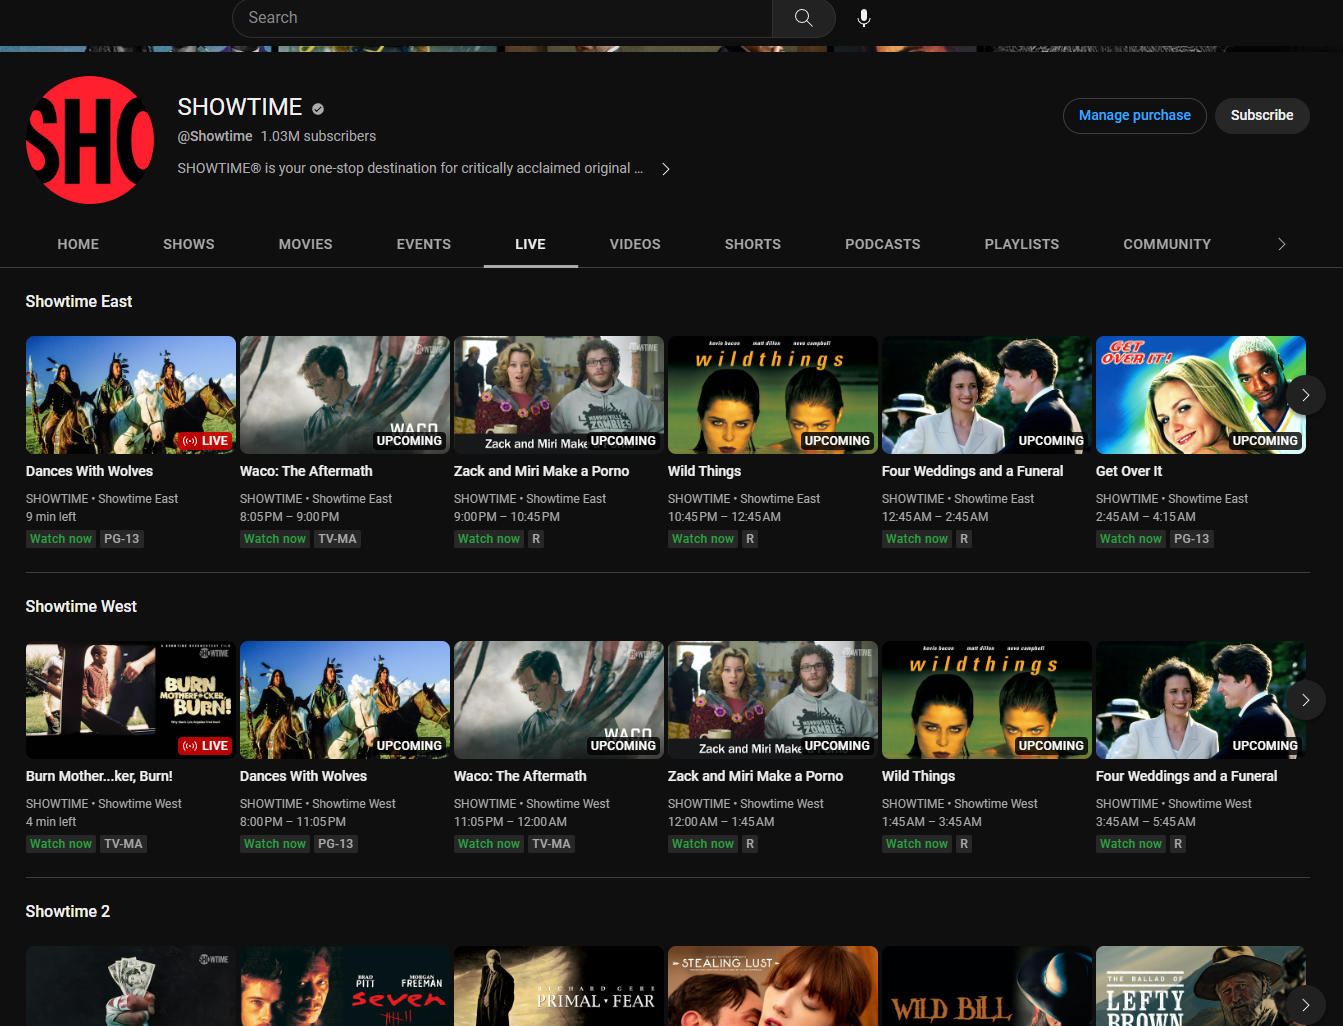Viewport: 1343px width, 1026px height.
Task: Open the SHOWTIME channel logo avatar
Action: coord(90,140)
